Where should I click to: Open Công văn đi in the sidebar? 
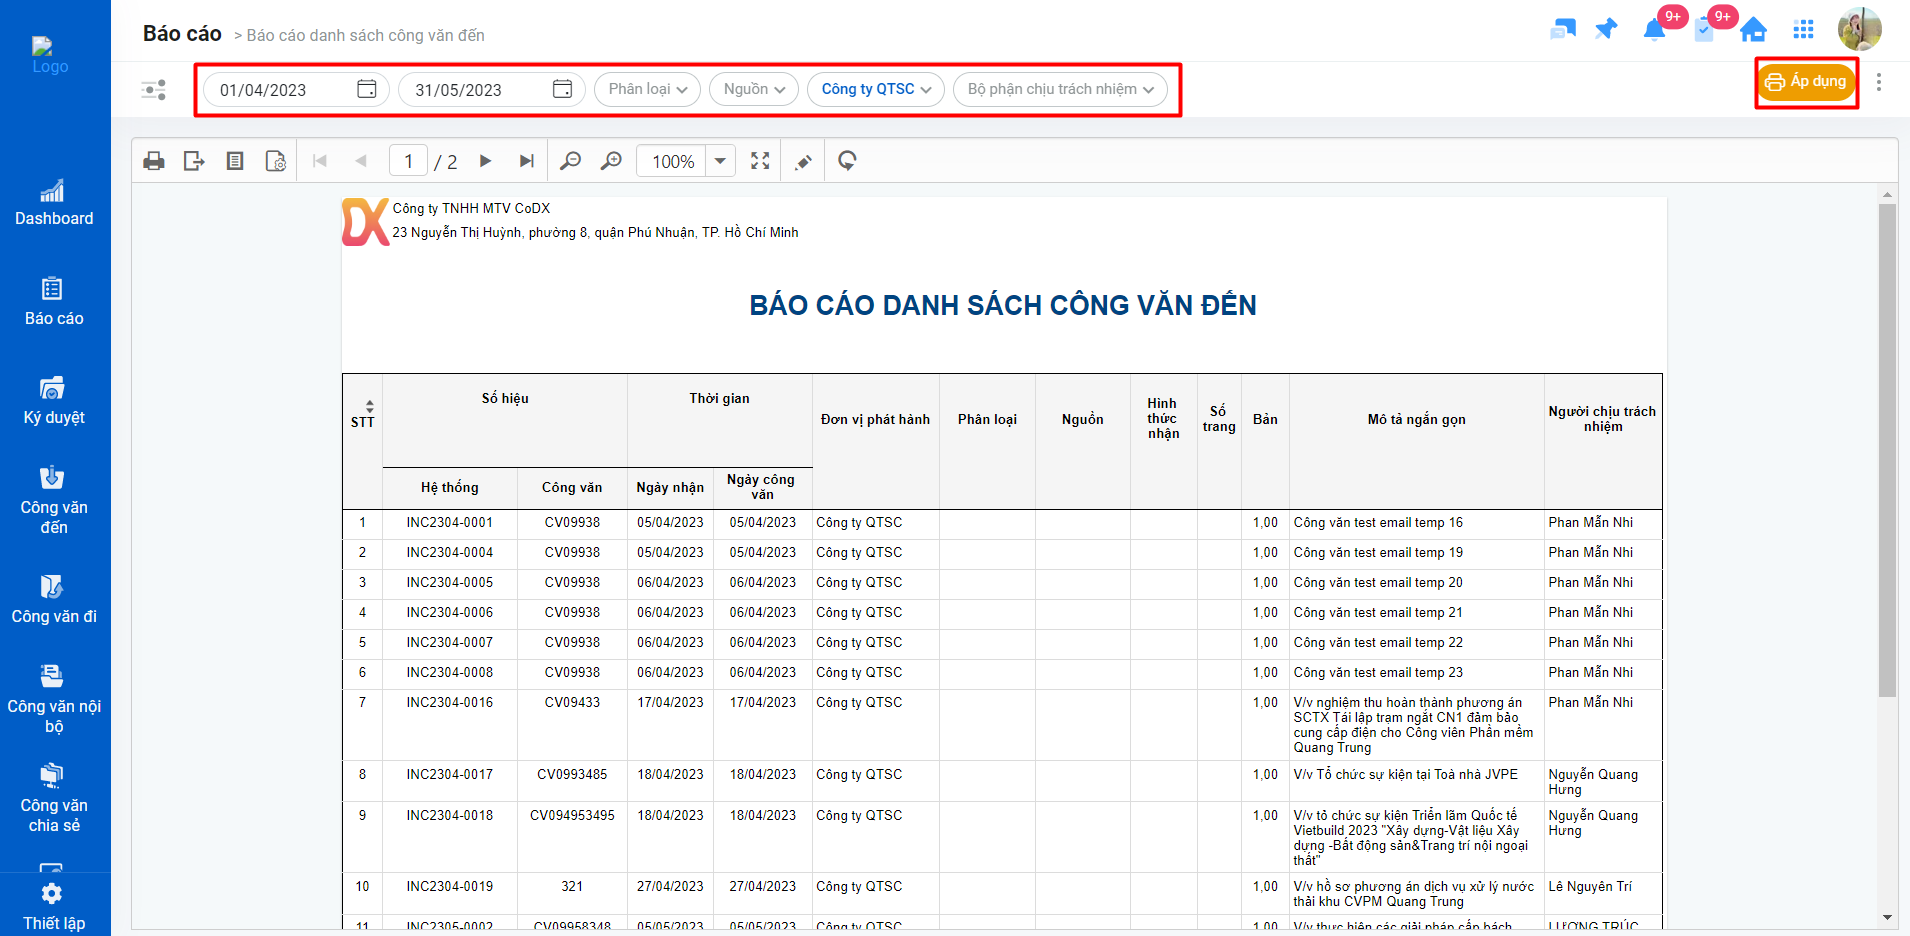click(54, 600)
